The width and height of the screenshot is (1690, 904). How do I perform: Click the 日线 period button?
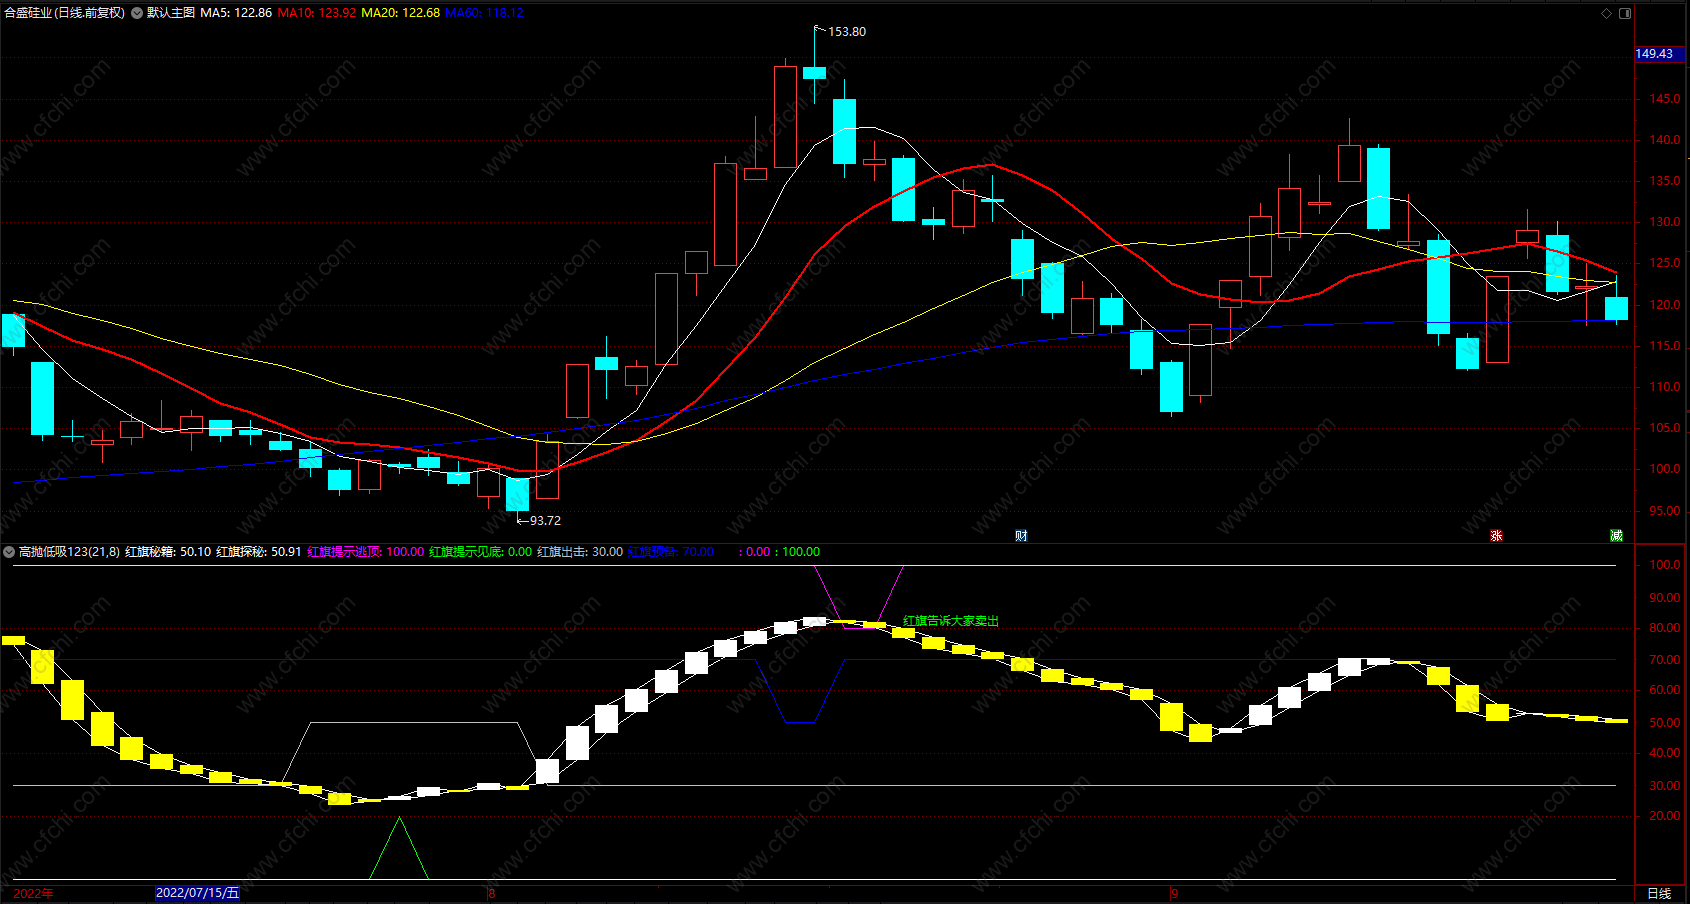click(1659, 893)
